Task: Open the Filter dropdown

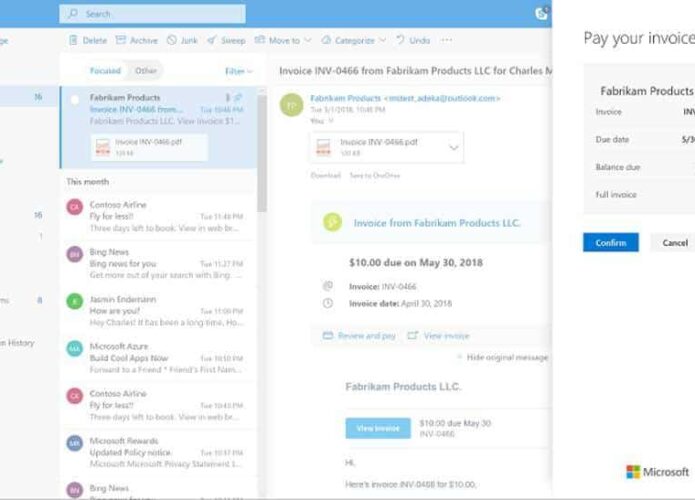Action: [x=238, y=71]
